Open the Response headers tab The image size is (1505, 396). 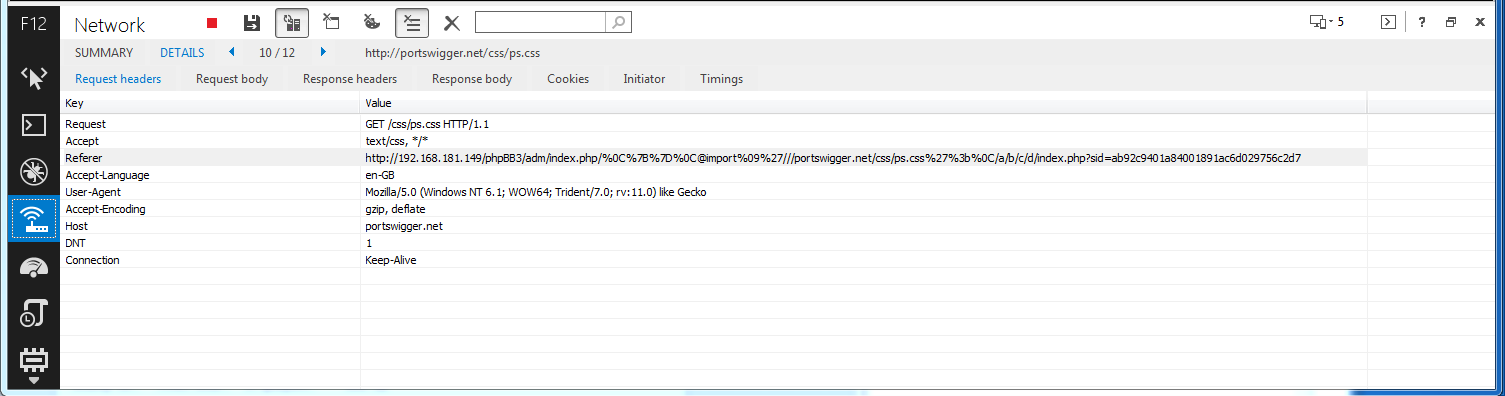tap(350, 79)
